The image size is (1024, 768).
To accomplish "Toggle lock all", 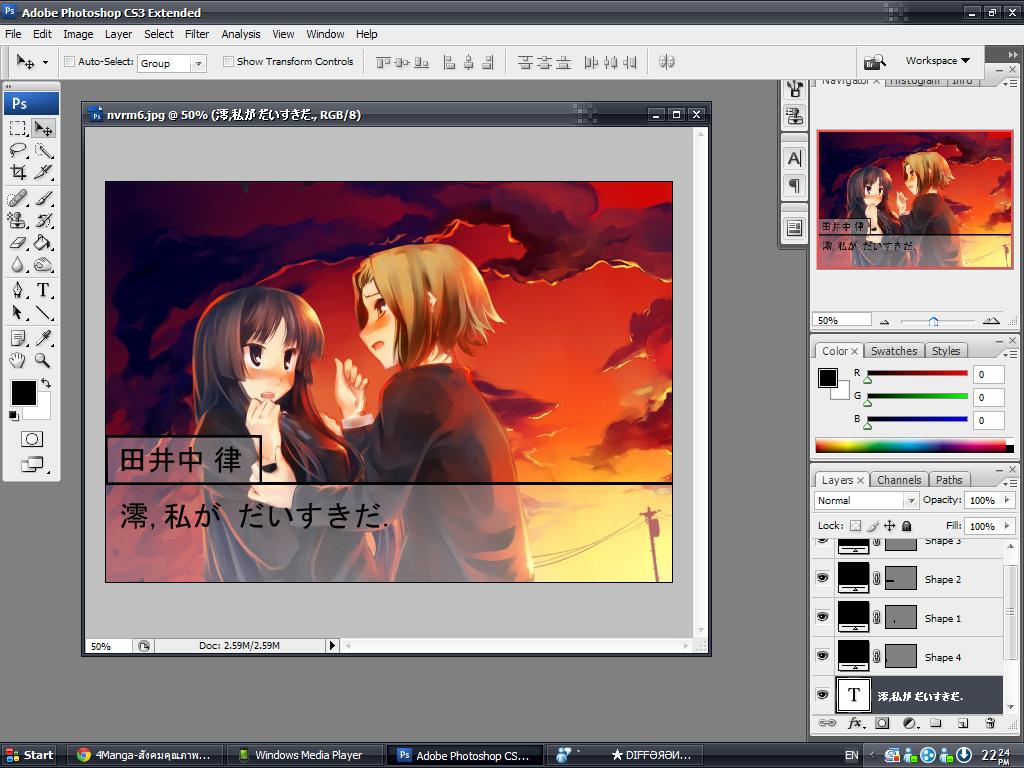I will point(906,526).
